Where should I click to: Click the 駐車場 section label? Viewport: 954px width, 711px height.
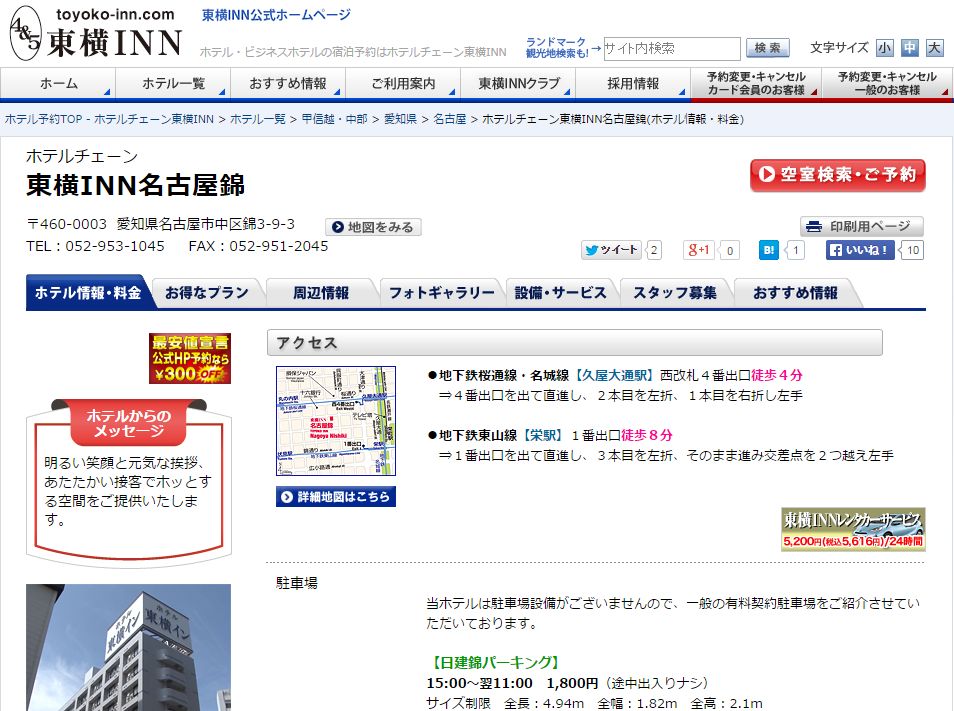(x=297, y=583)
